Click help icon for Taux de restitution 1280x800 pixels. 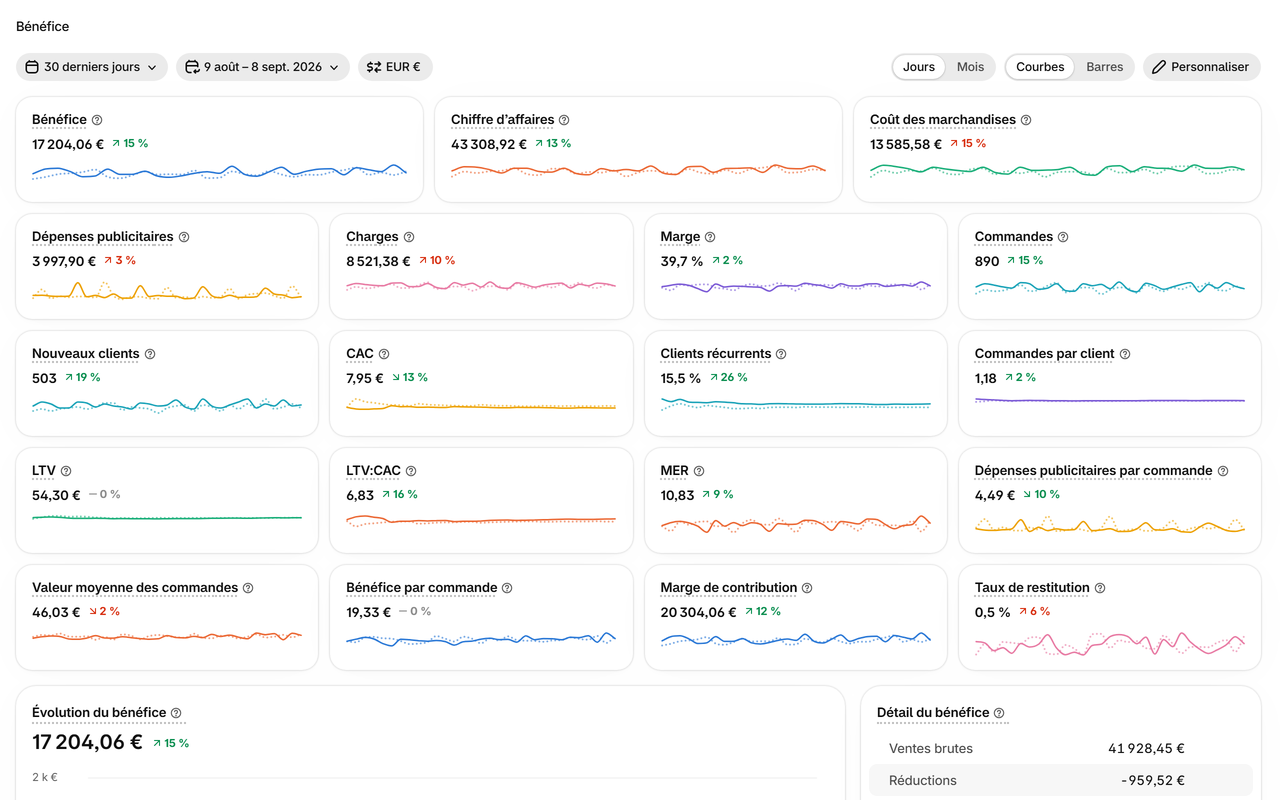(1100, 588)
